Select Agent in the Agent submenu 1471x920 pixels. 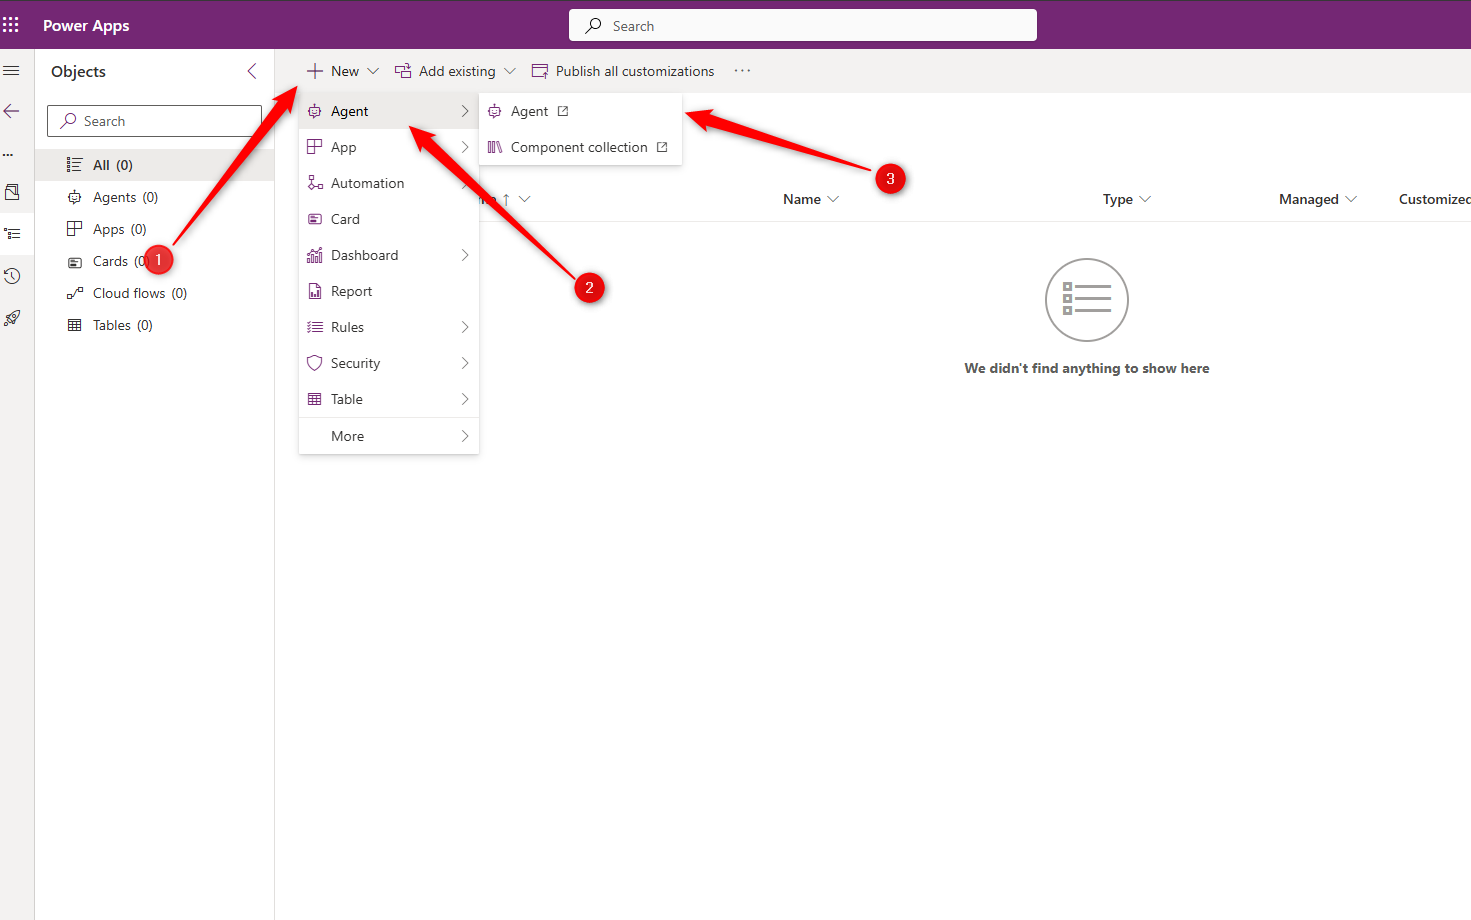(x=580, y=111)
